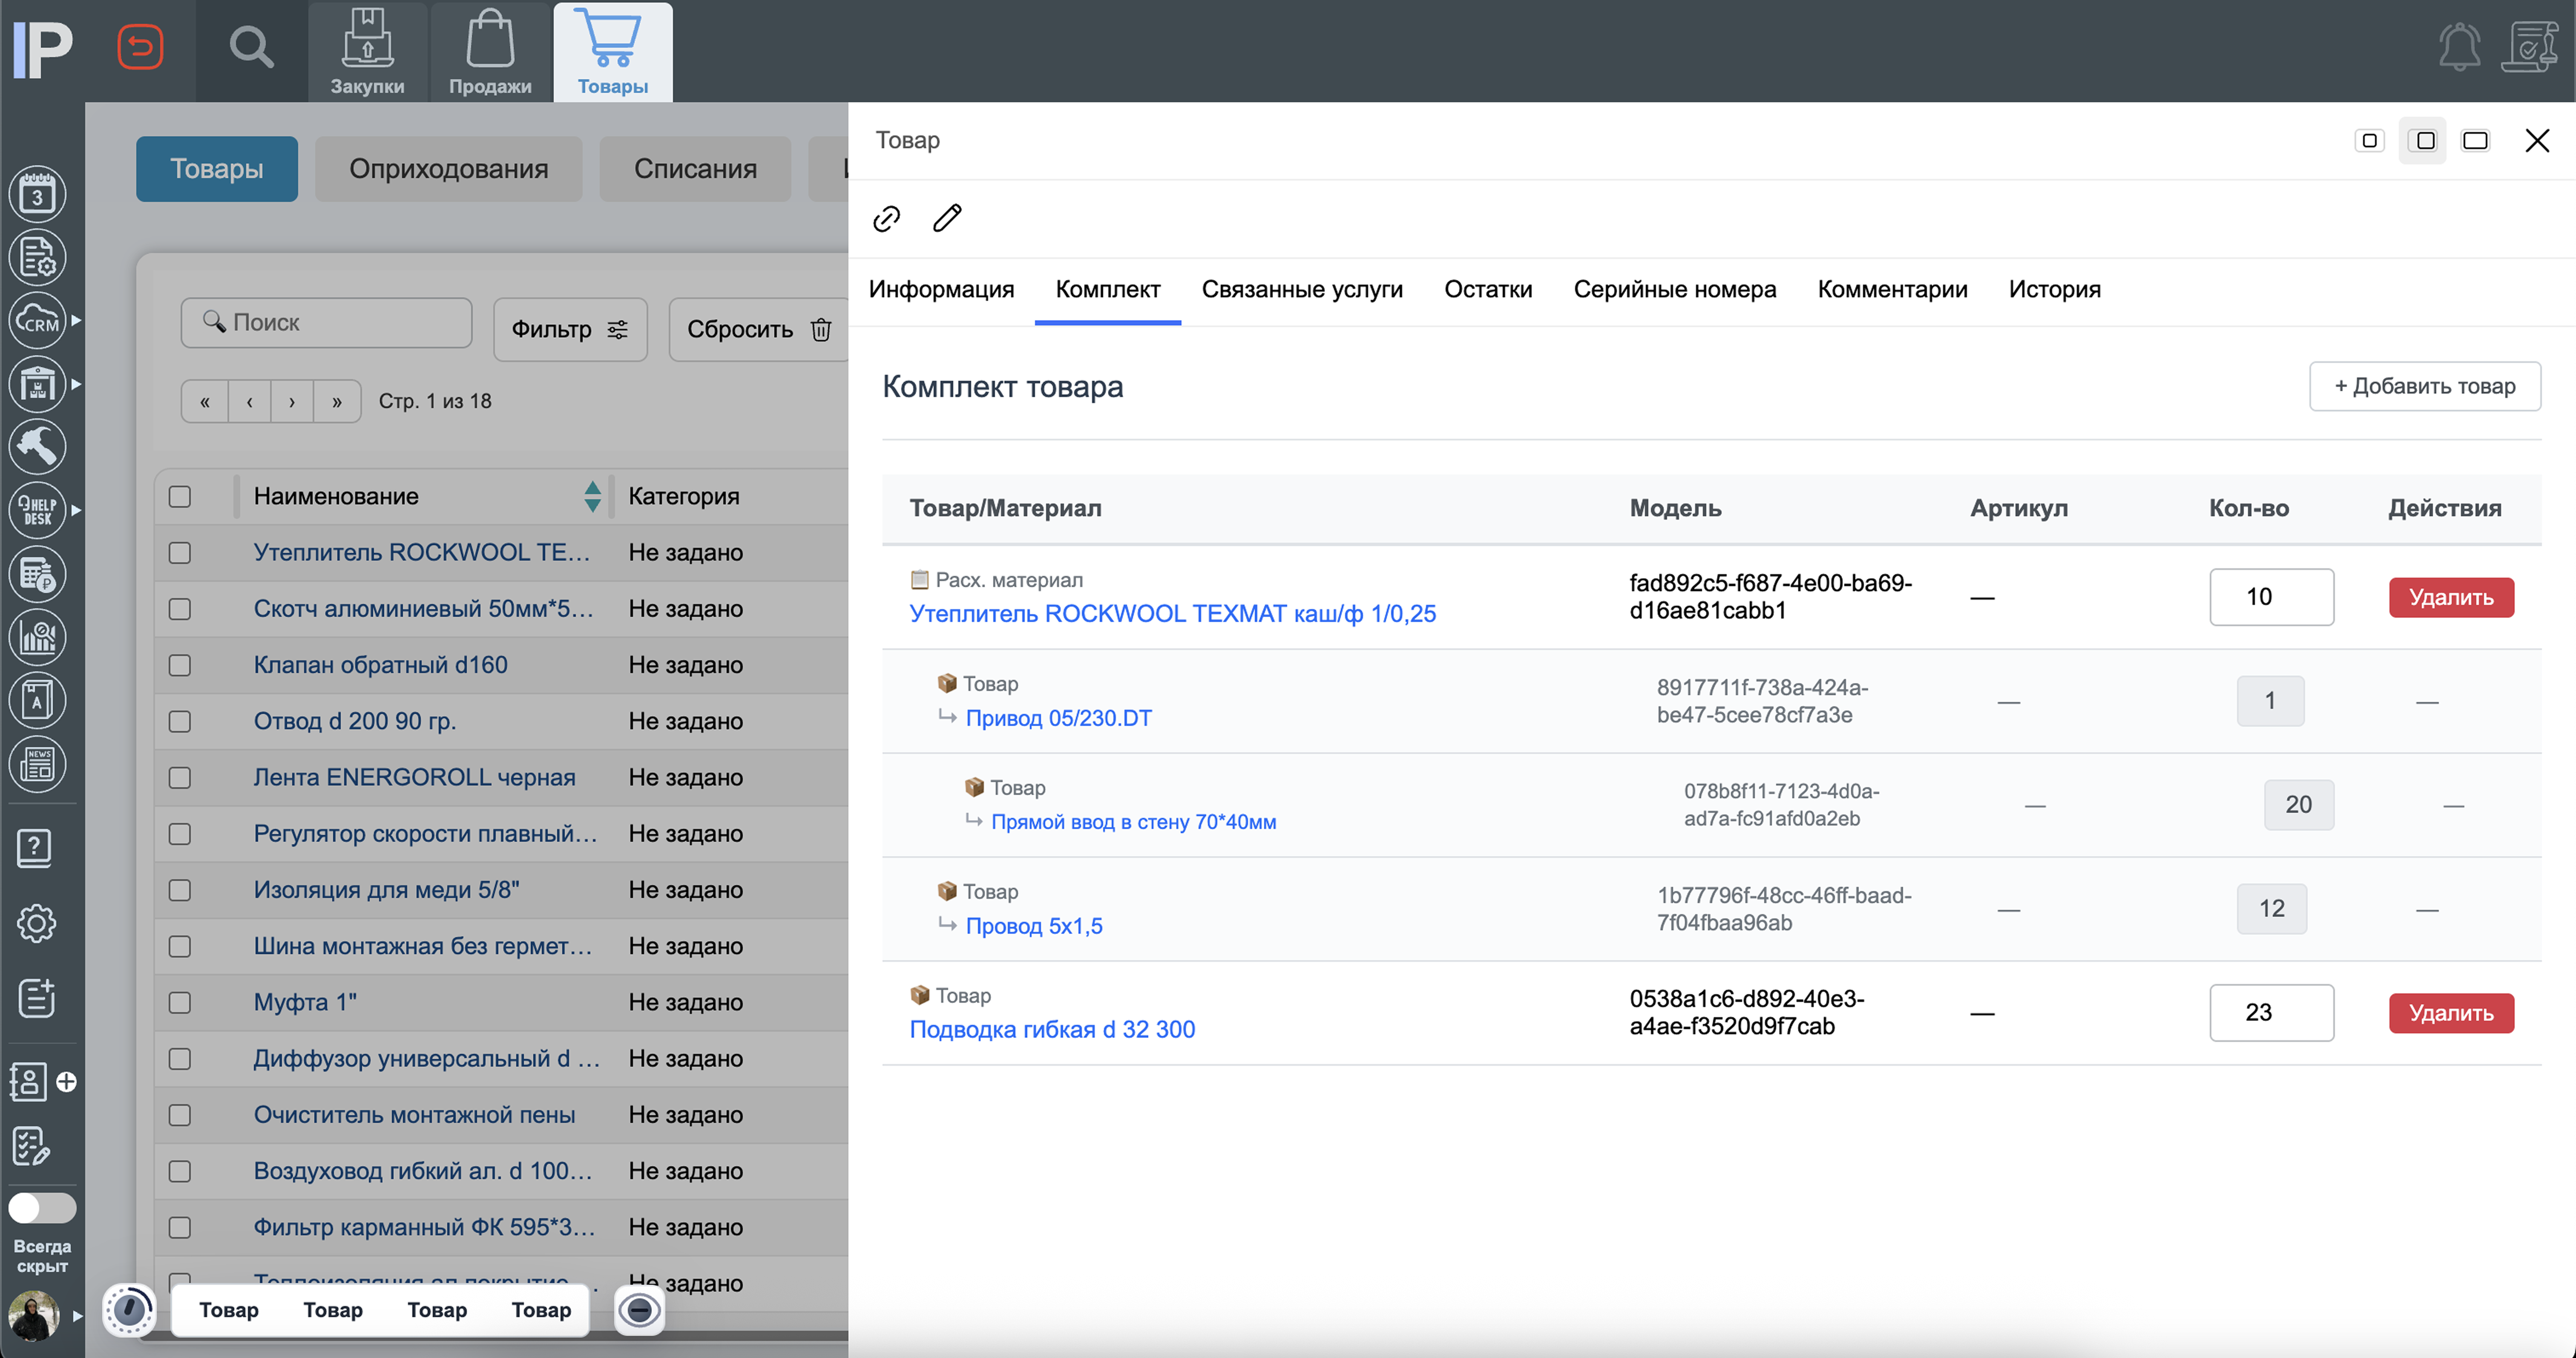Open the search magnifier in top bar
Viewport: 2576px width, 1358px height.
[x=250, y=47]
